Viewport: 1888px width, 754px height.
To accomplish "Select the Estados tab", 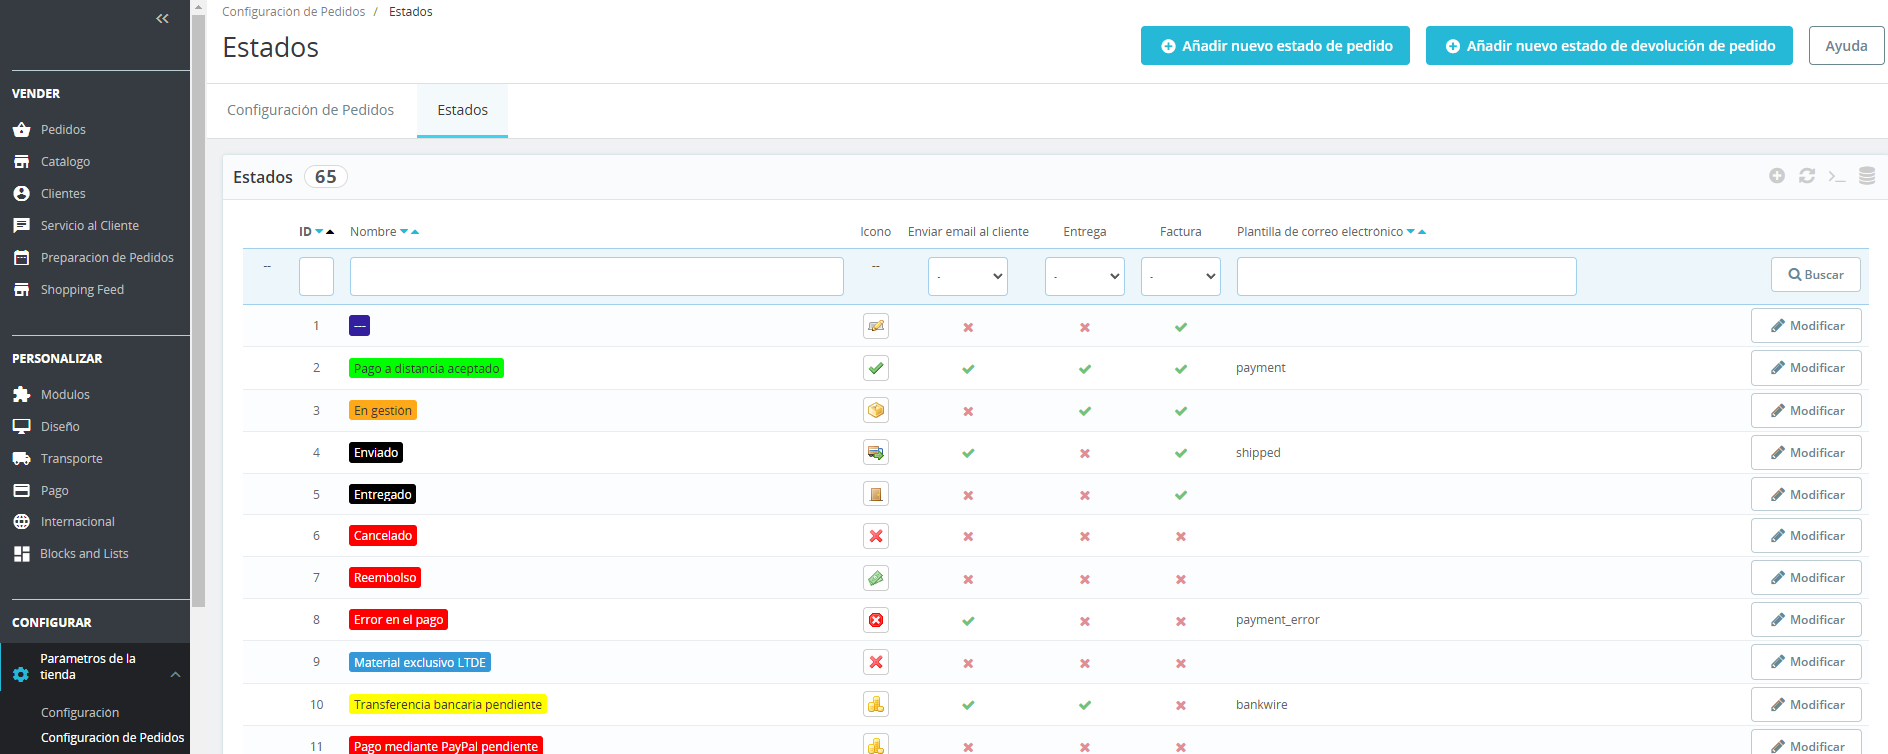I will click(462, 110).
